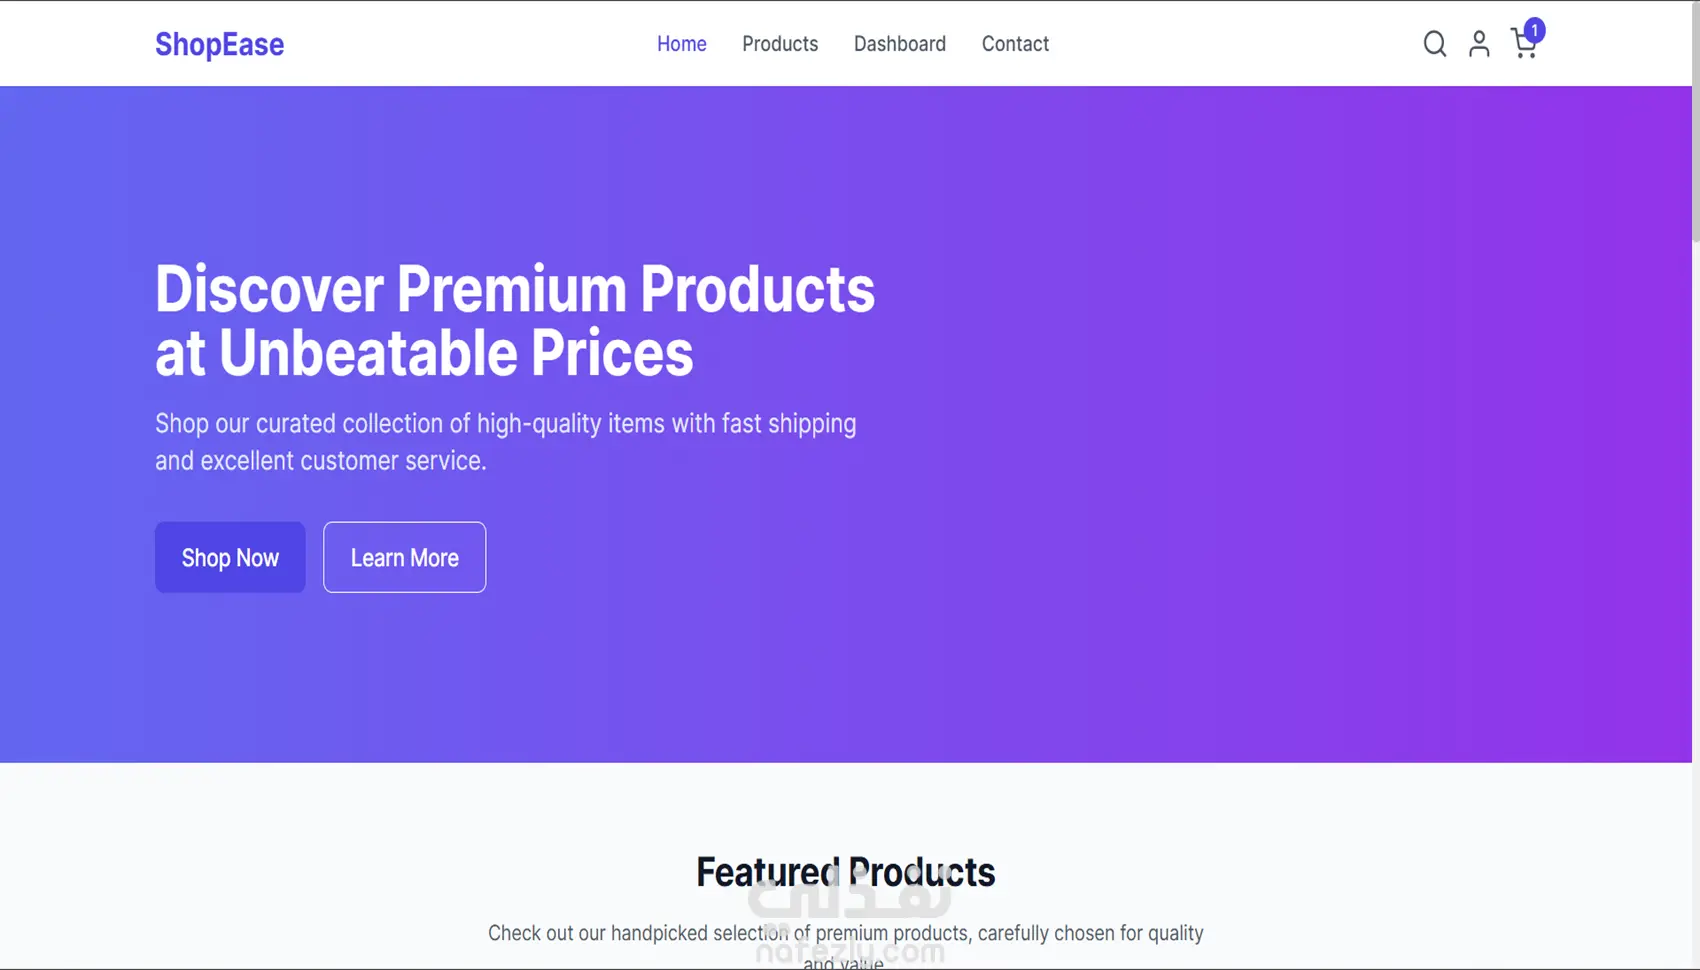Click the vertical scrollbar thumb
The height and width of the screenshot is (970, 1700).
coord(1695,120)
